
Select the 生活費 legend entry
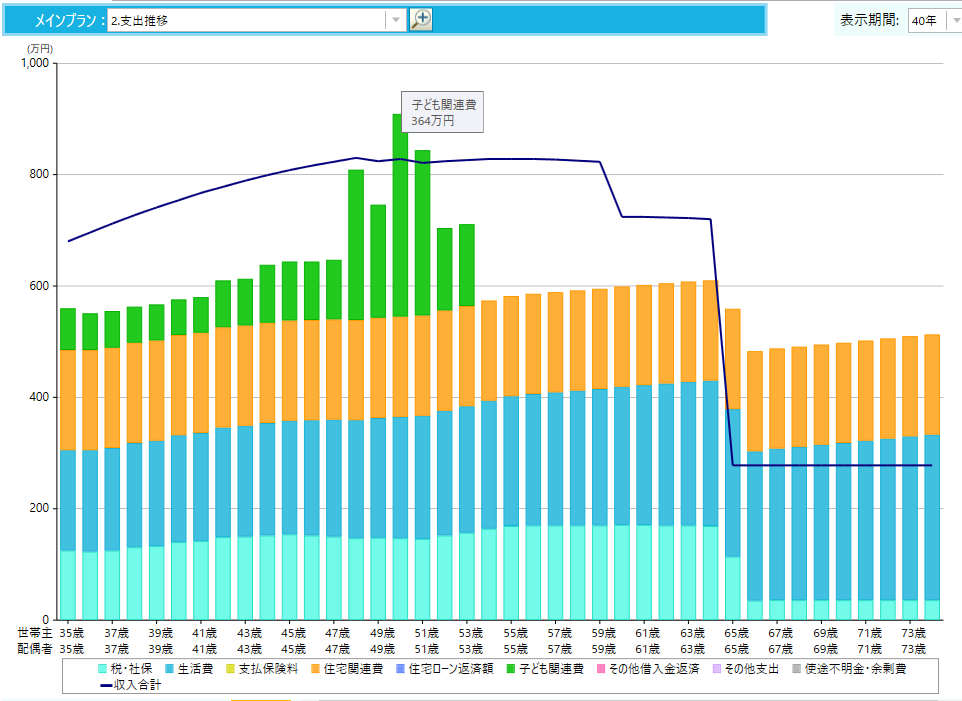pyautogui.click(x=195, y=668)
